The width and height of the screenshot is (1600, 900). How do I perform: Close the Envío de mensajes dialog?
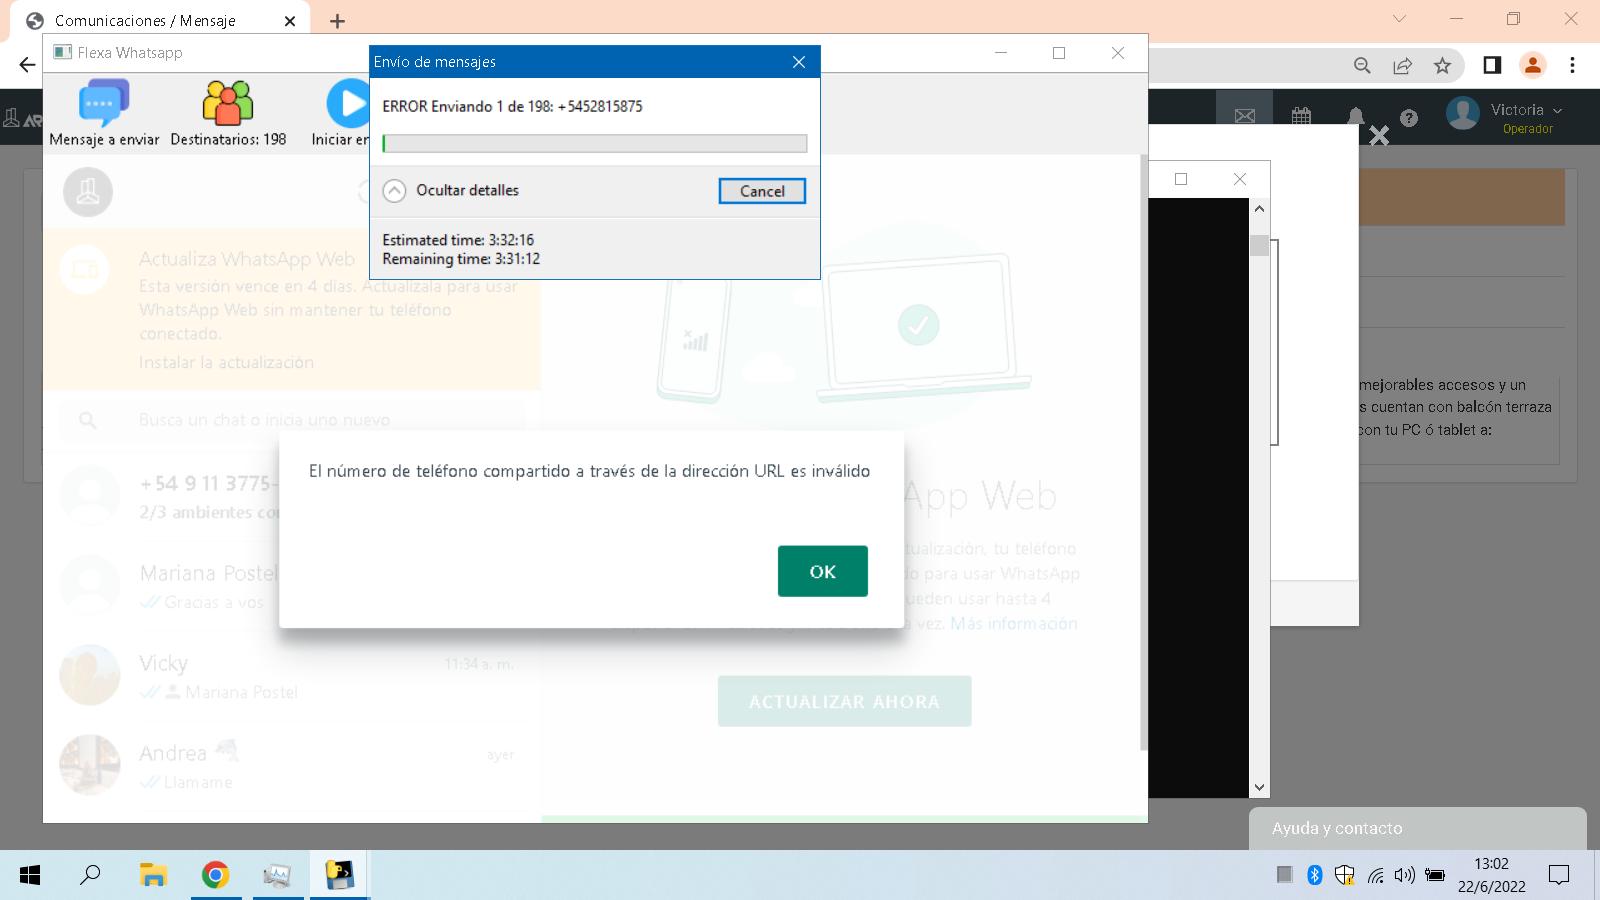point(798,62)
